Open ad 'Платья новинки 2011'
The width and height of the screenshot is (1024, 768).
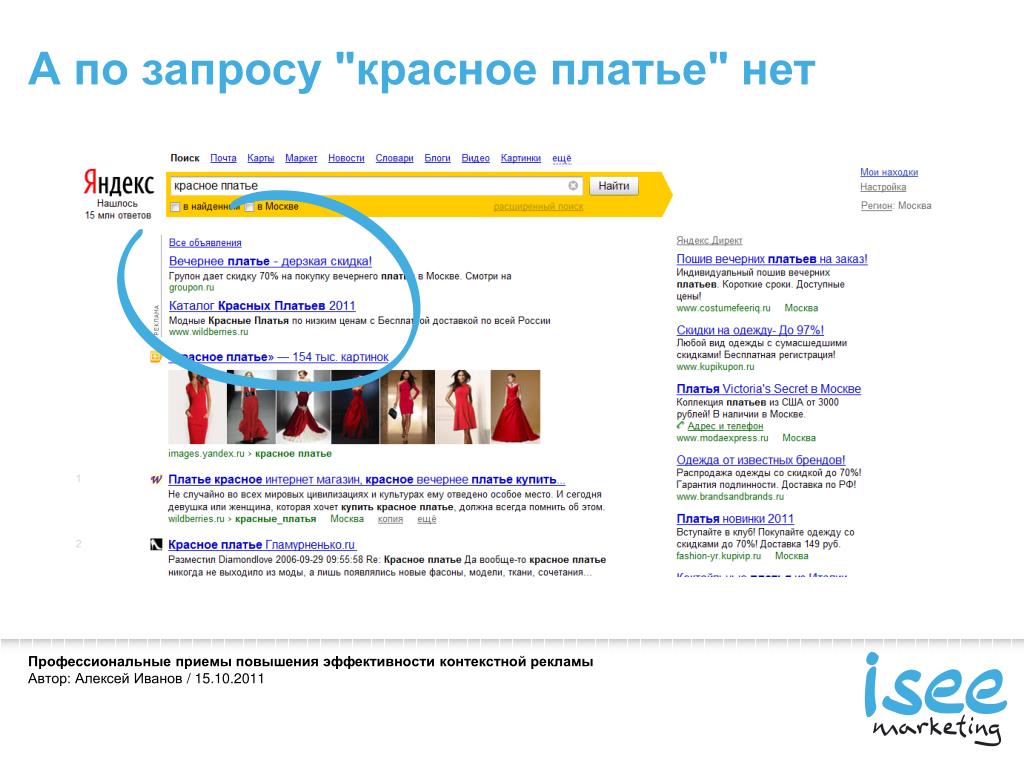coord(735,519)
